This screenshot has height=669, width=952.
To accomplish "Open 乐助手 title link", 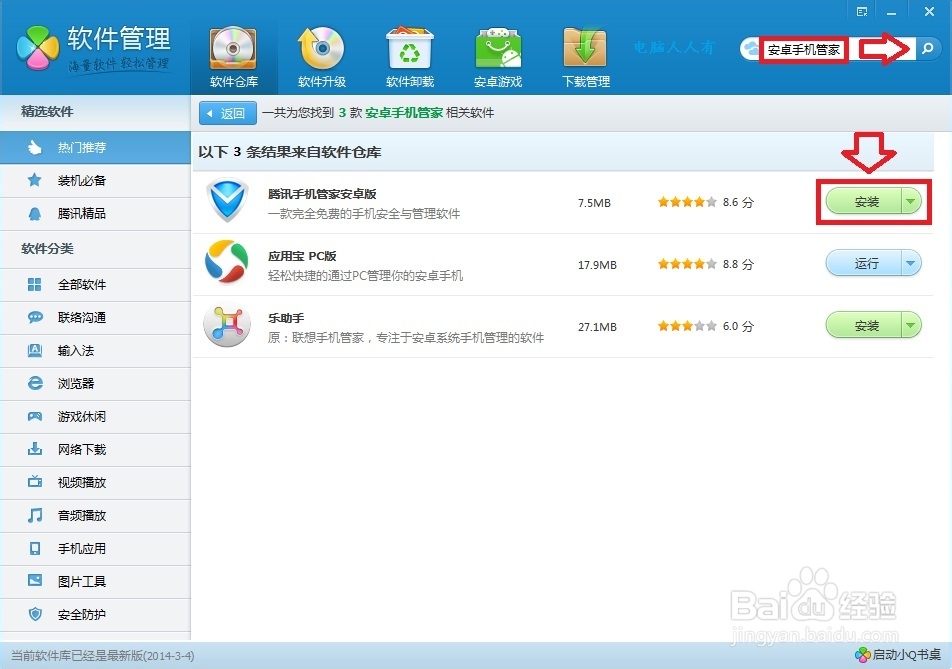I will [286, 318].
